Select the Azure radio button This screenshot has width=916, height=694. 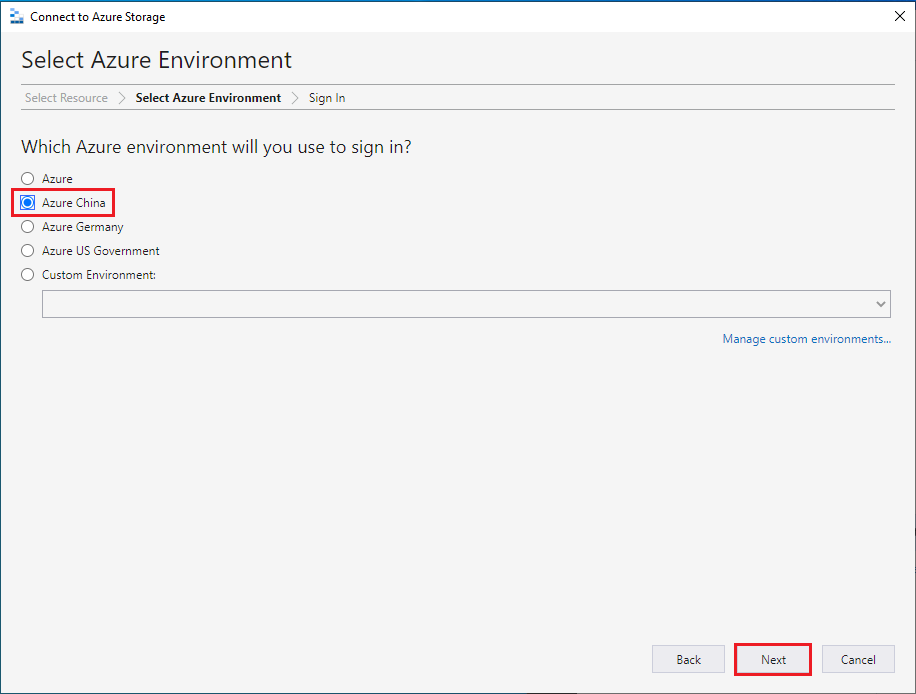(27, 178)
